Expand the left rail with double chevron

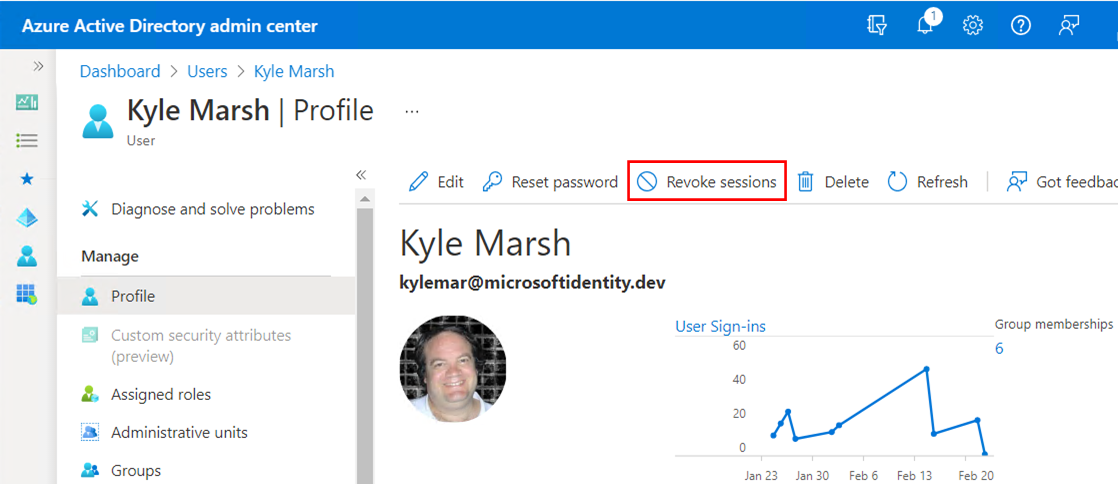(x=39, y=66)
